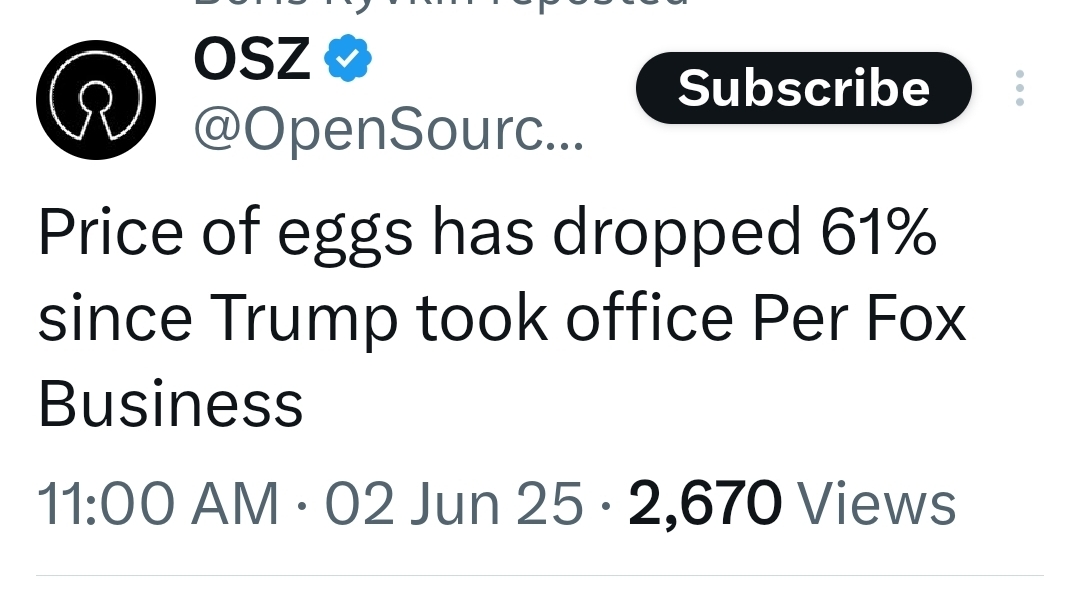This screenshot has width=1080, height=589.
Task: Click the partially visible reposted label
Action: [441, 3]
